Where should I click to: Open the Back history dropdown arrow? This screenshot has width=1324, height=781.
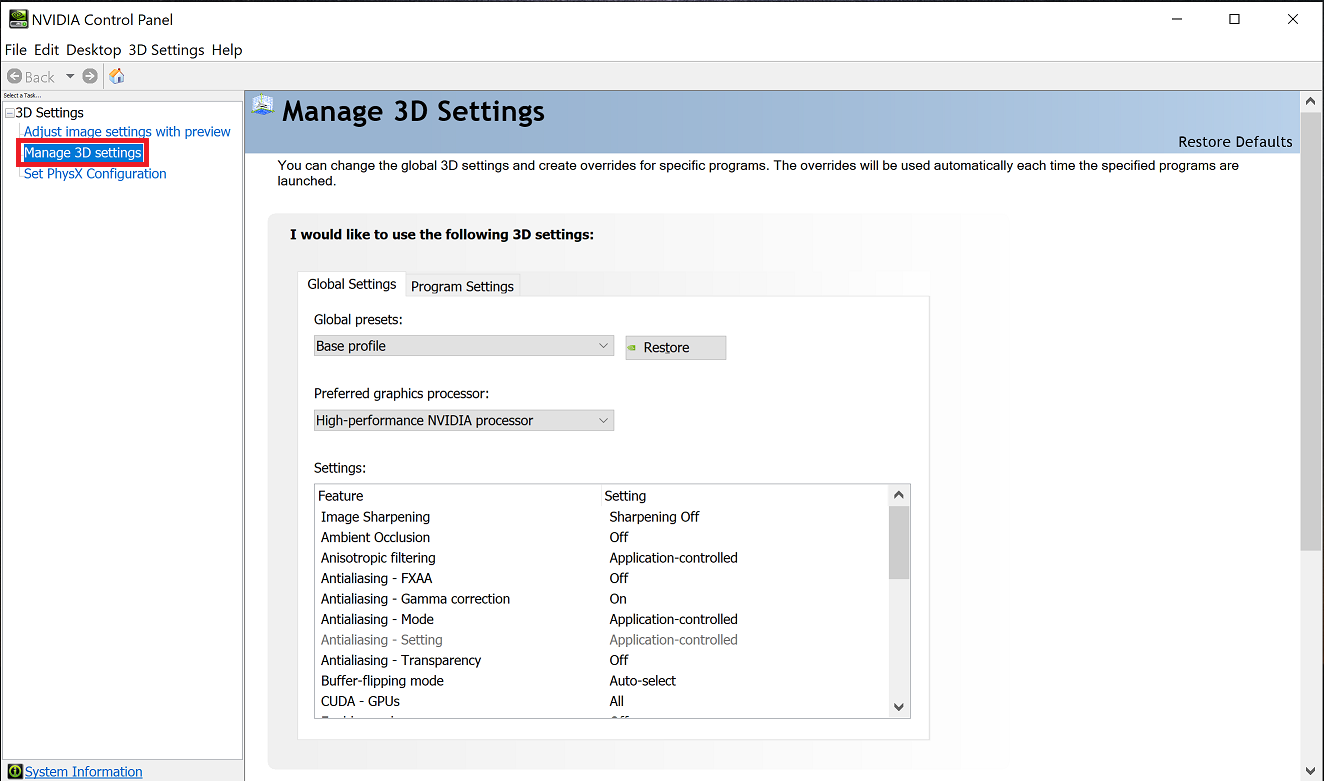(x=70, y=77)
